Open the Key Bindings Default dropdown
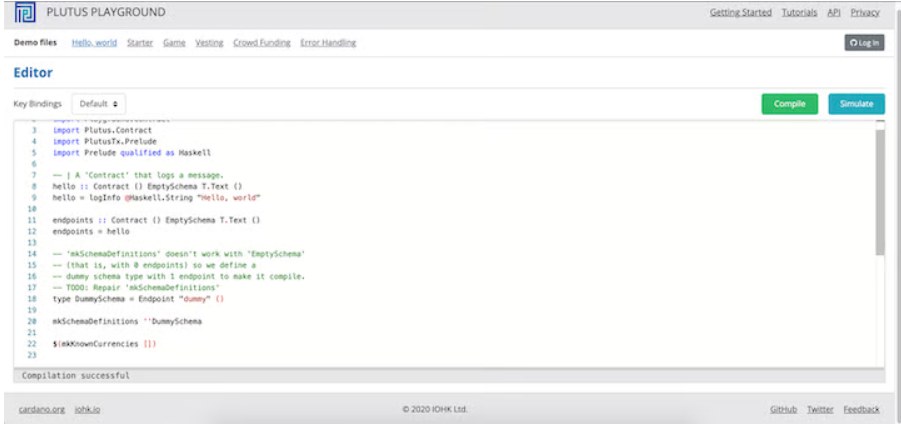This screenshot has width=901, height=426. tap(99, 104)
